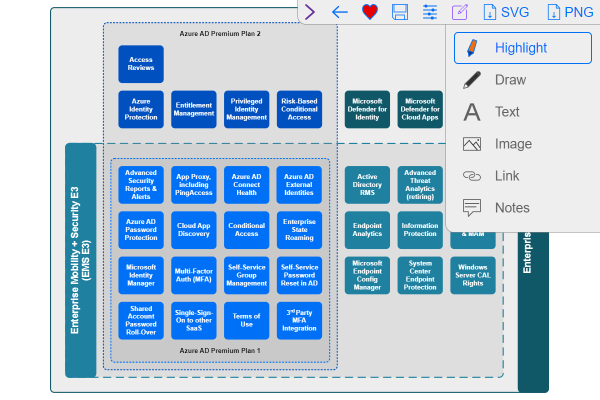
Task: Select Microsoft Identity Manager tile
Action: (141, 276)
